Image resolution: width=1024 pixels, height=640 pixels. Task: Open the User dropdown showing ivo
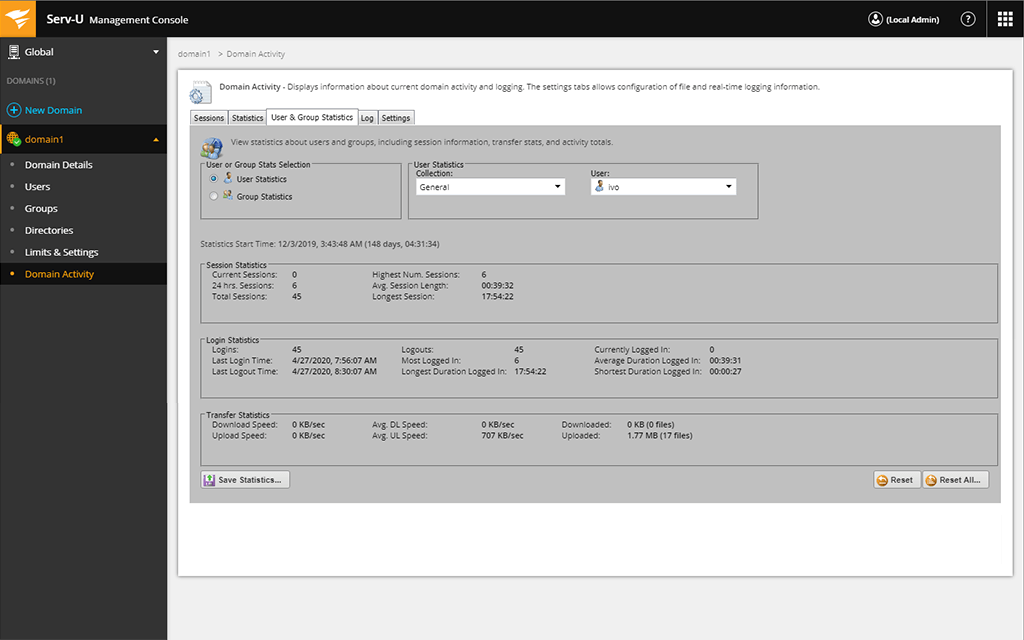click(728, 186)
